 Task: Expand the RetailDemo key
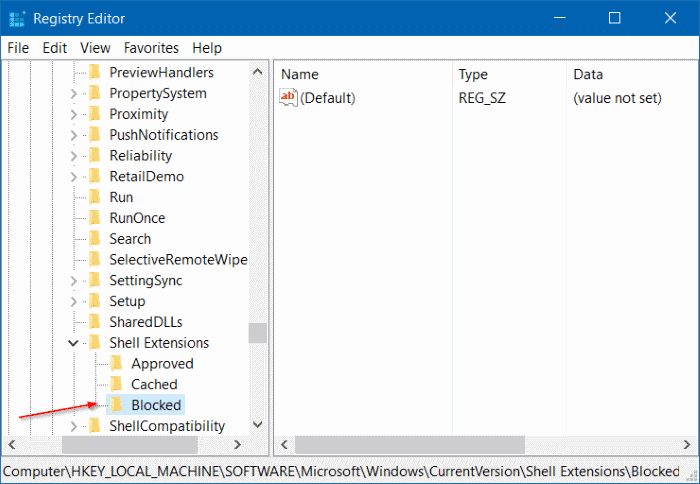coord(74,177)
